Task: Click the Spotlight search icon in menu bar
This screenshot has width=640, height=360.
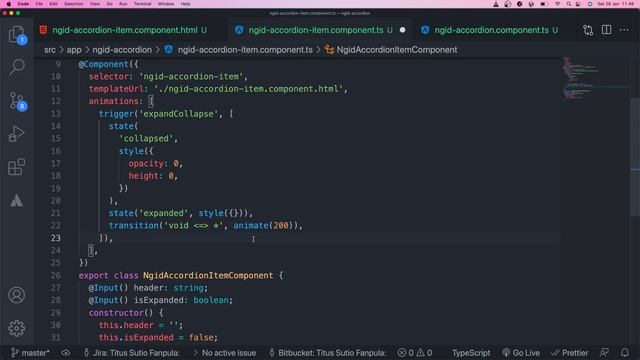Action: pyautogui.click(x=569, y=4)
